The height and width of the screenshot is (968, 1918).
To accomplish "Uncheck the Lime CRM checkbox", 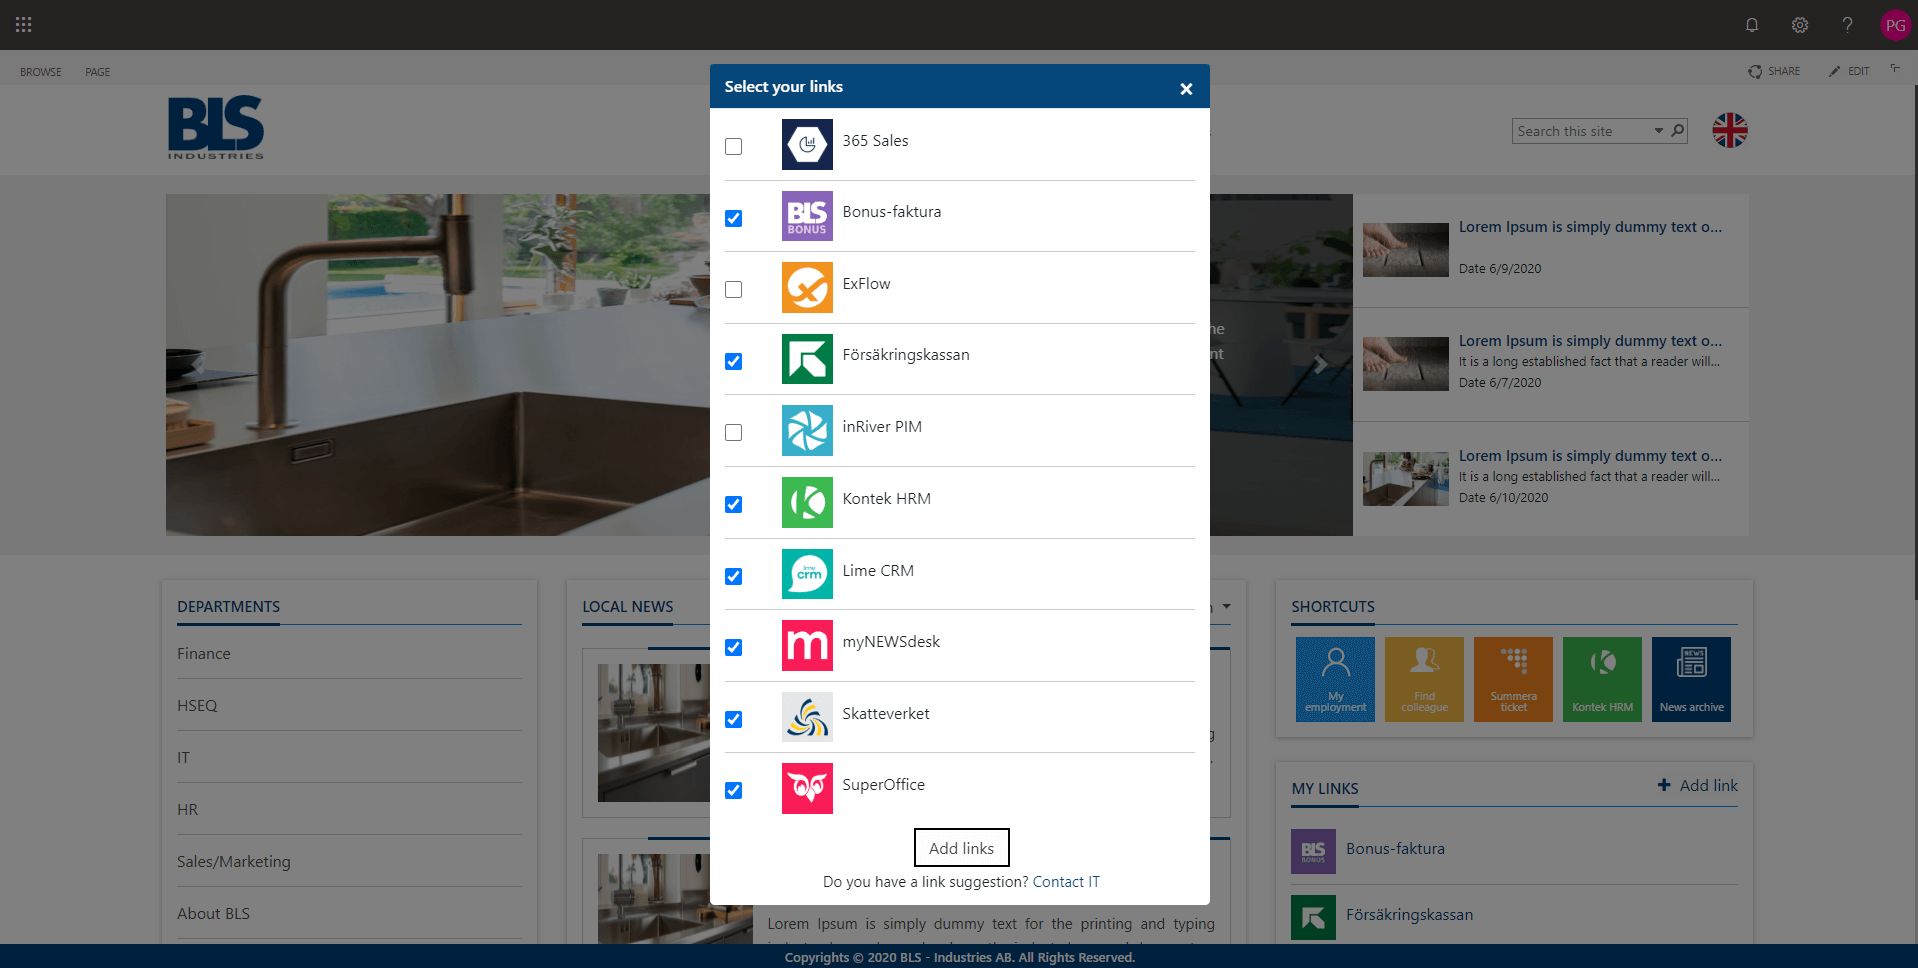I will click(x=734, y=576).
